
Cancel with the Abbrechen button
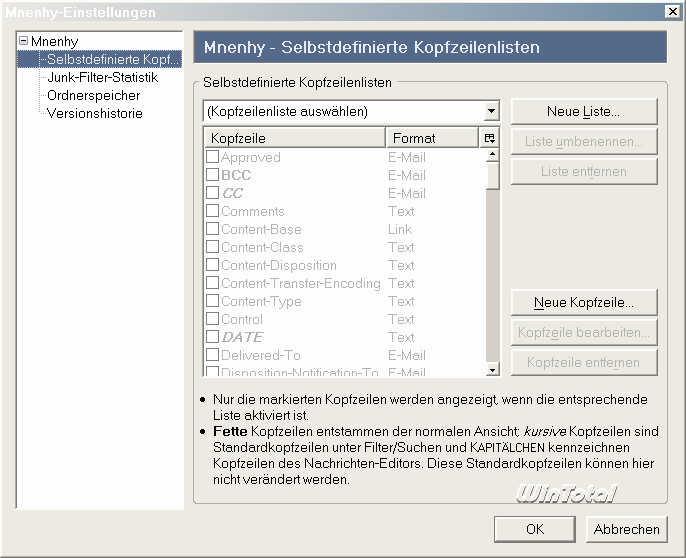pyautogui.click(x=626, y=529)
